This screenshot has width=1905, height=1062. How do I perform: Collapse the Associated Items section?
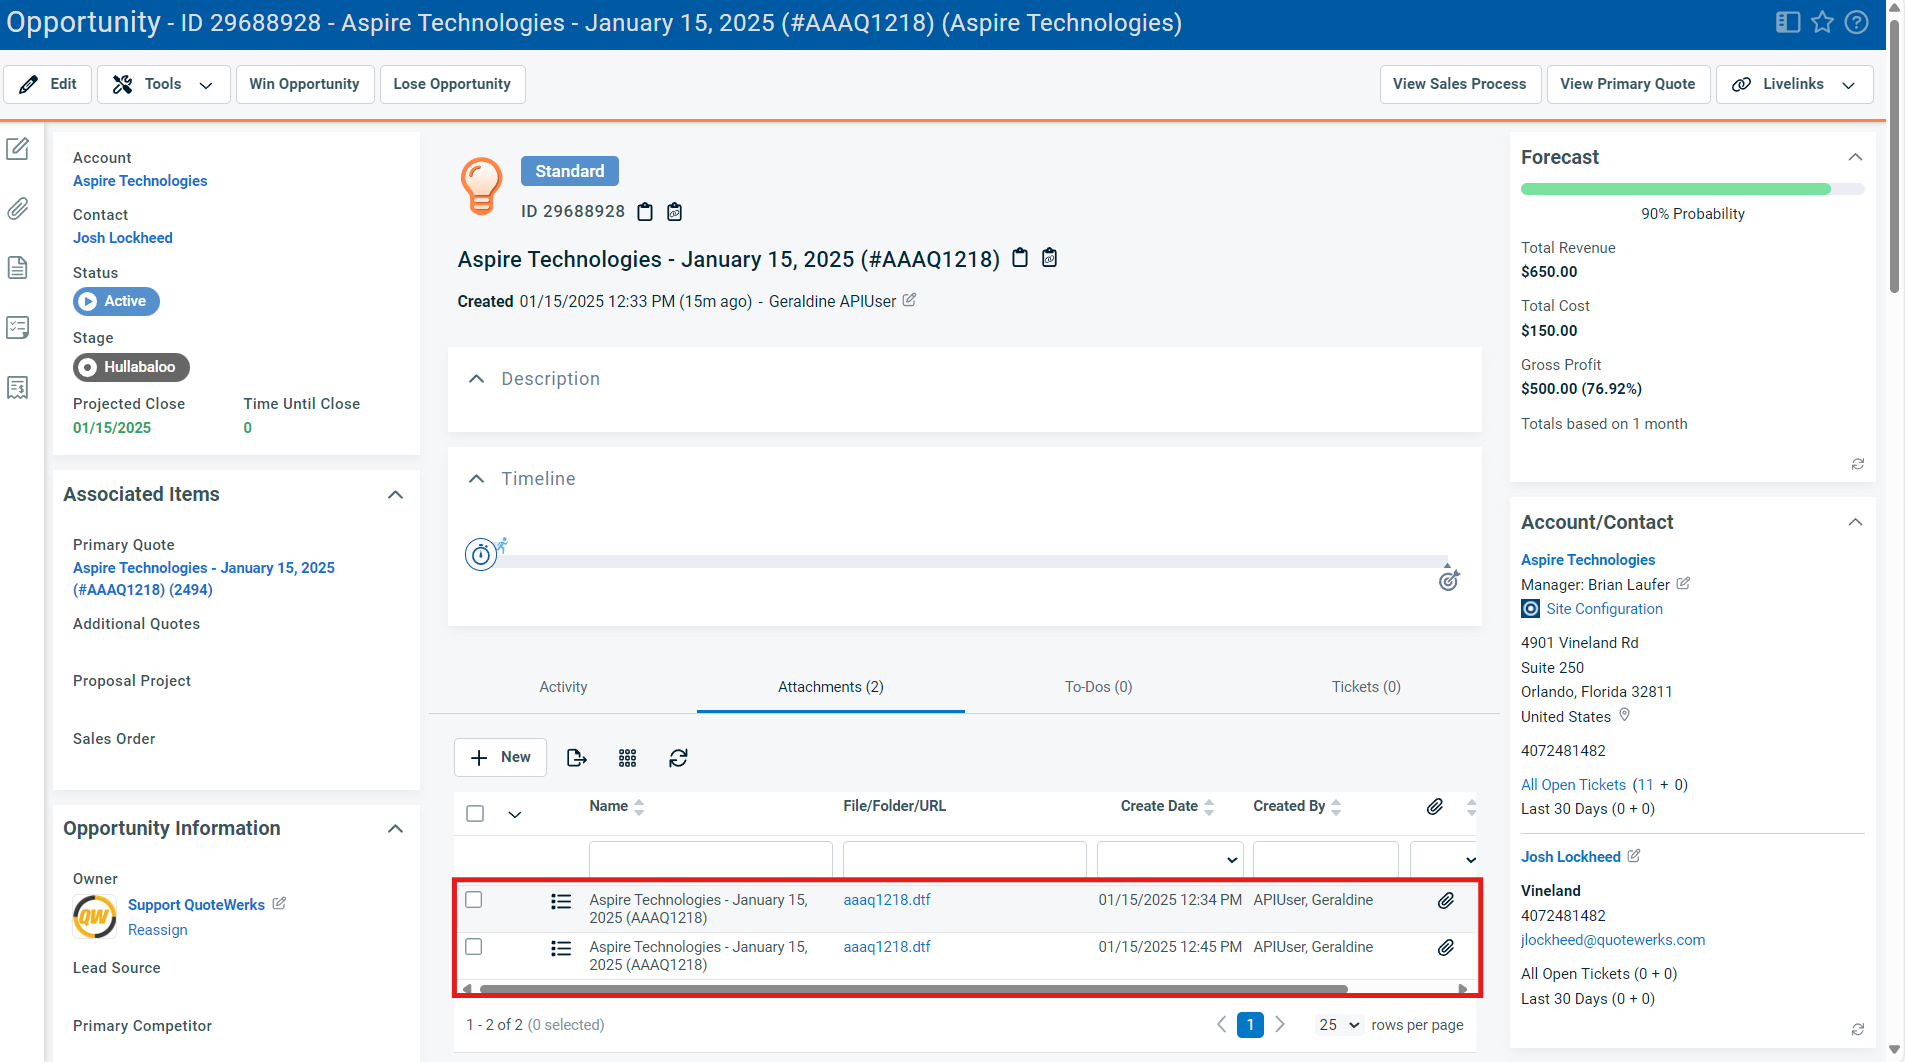click(x=395, y=495)
